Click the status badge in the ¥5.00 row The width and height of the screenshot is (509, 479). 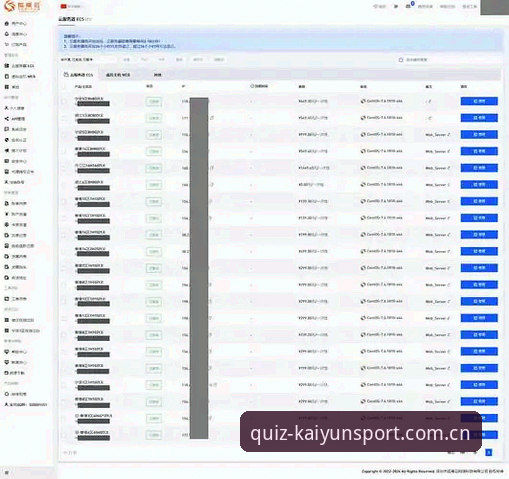coord(154,185)
